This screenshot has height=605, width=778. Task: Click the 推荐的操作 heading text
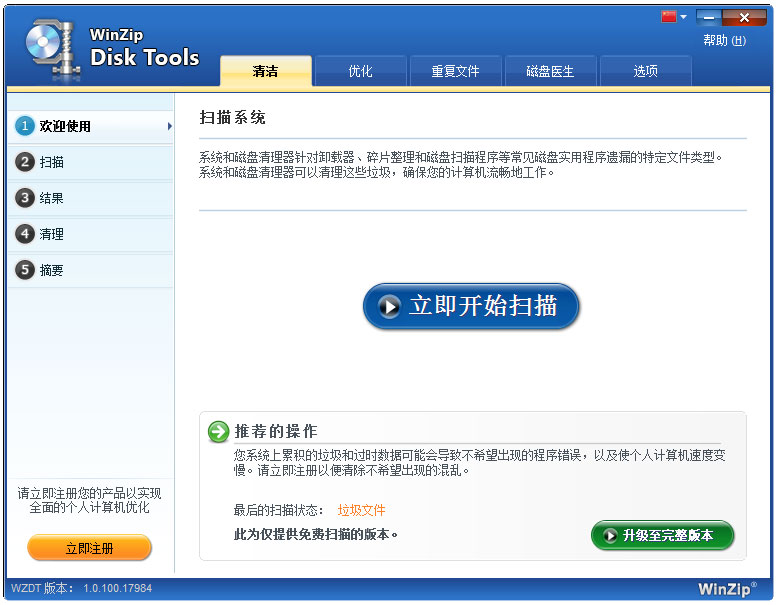[276, 431]
